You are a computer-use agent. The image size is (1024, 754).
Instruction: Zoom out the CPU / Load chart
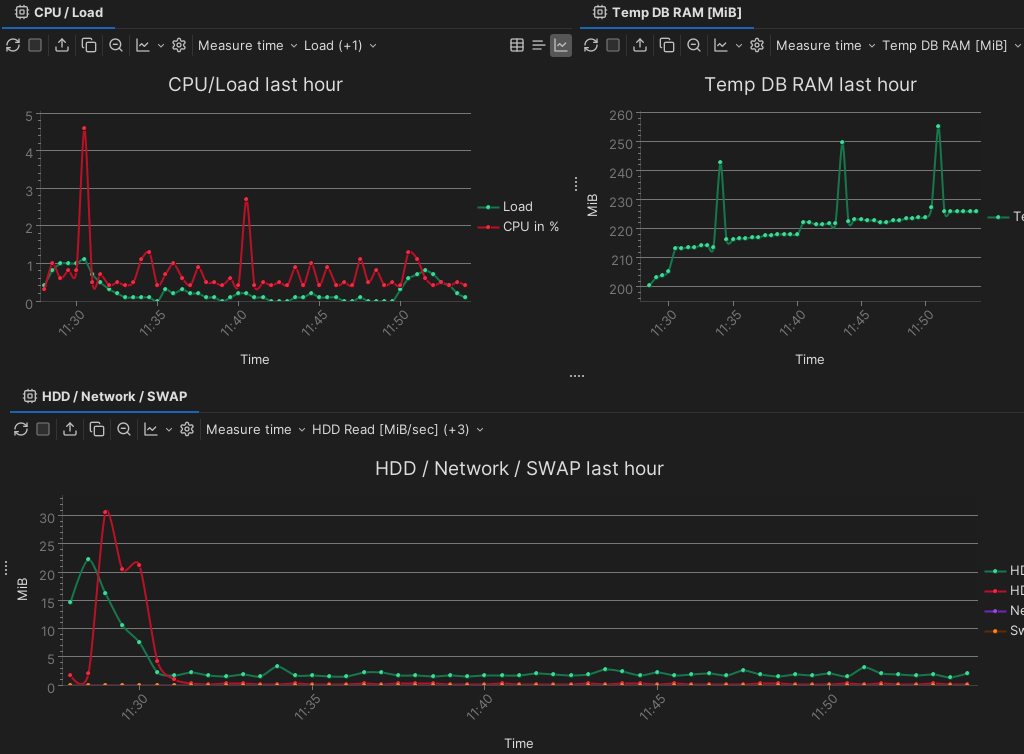click(x=116, y=45)
